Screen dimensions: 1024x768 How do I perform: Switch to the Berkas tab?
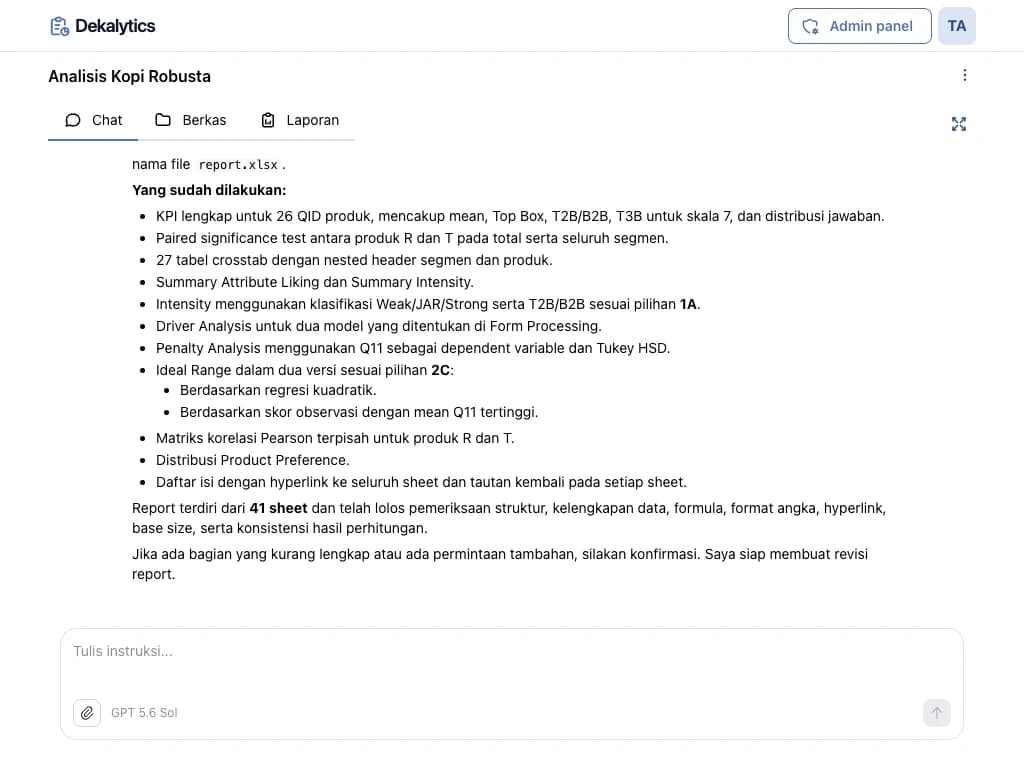tap(191, 120)
